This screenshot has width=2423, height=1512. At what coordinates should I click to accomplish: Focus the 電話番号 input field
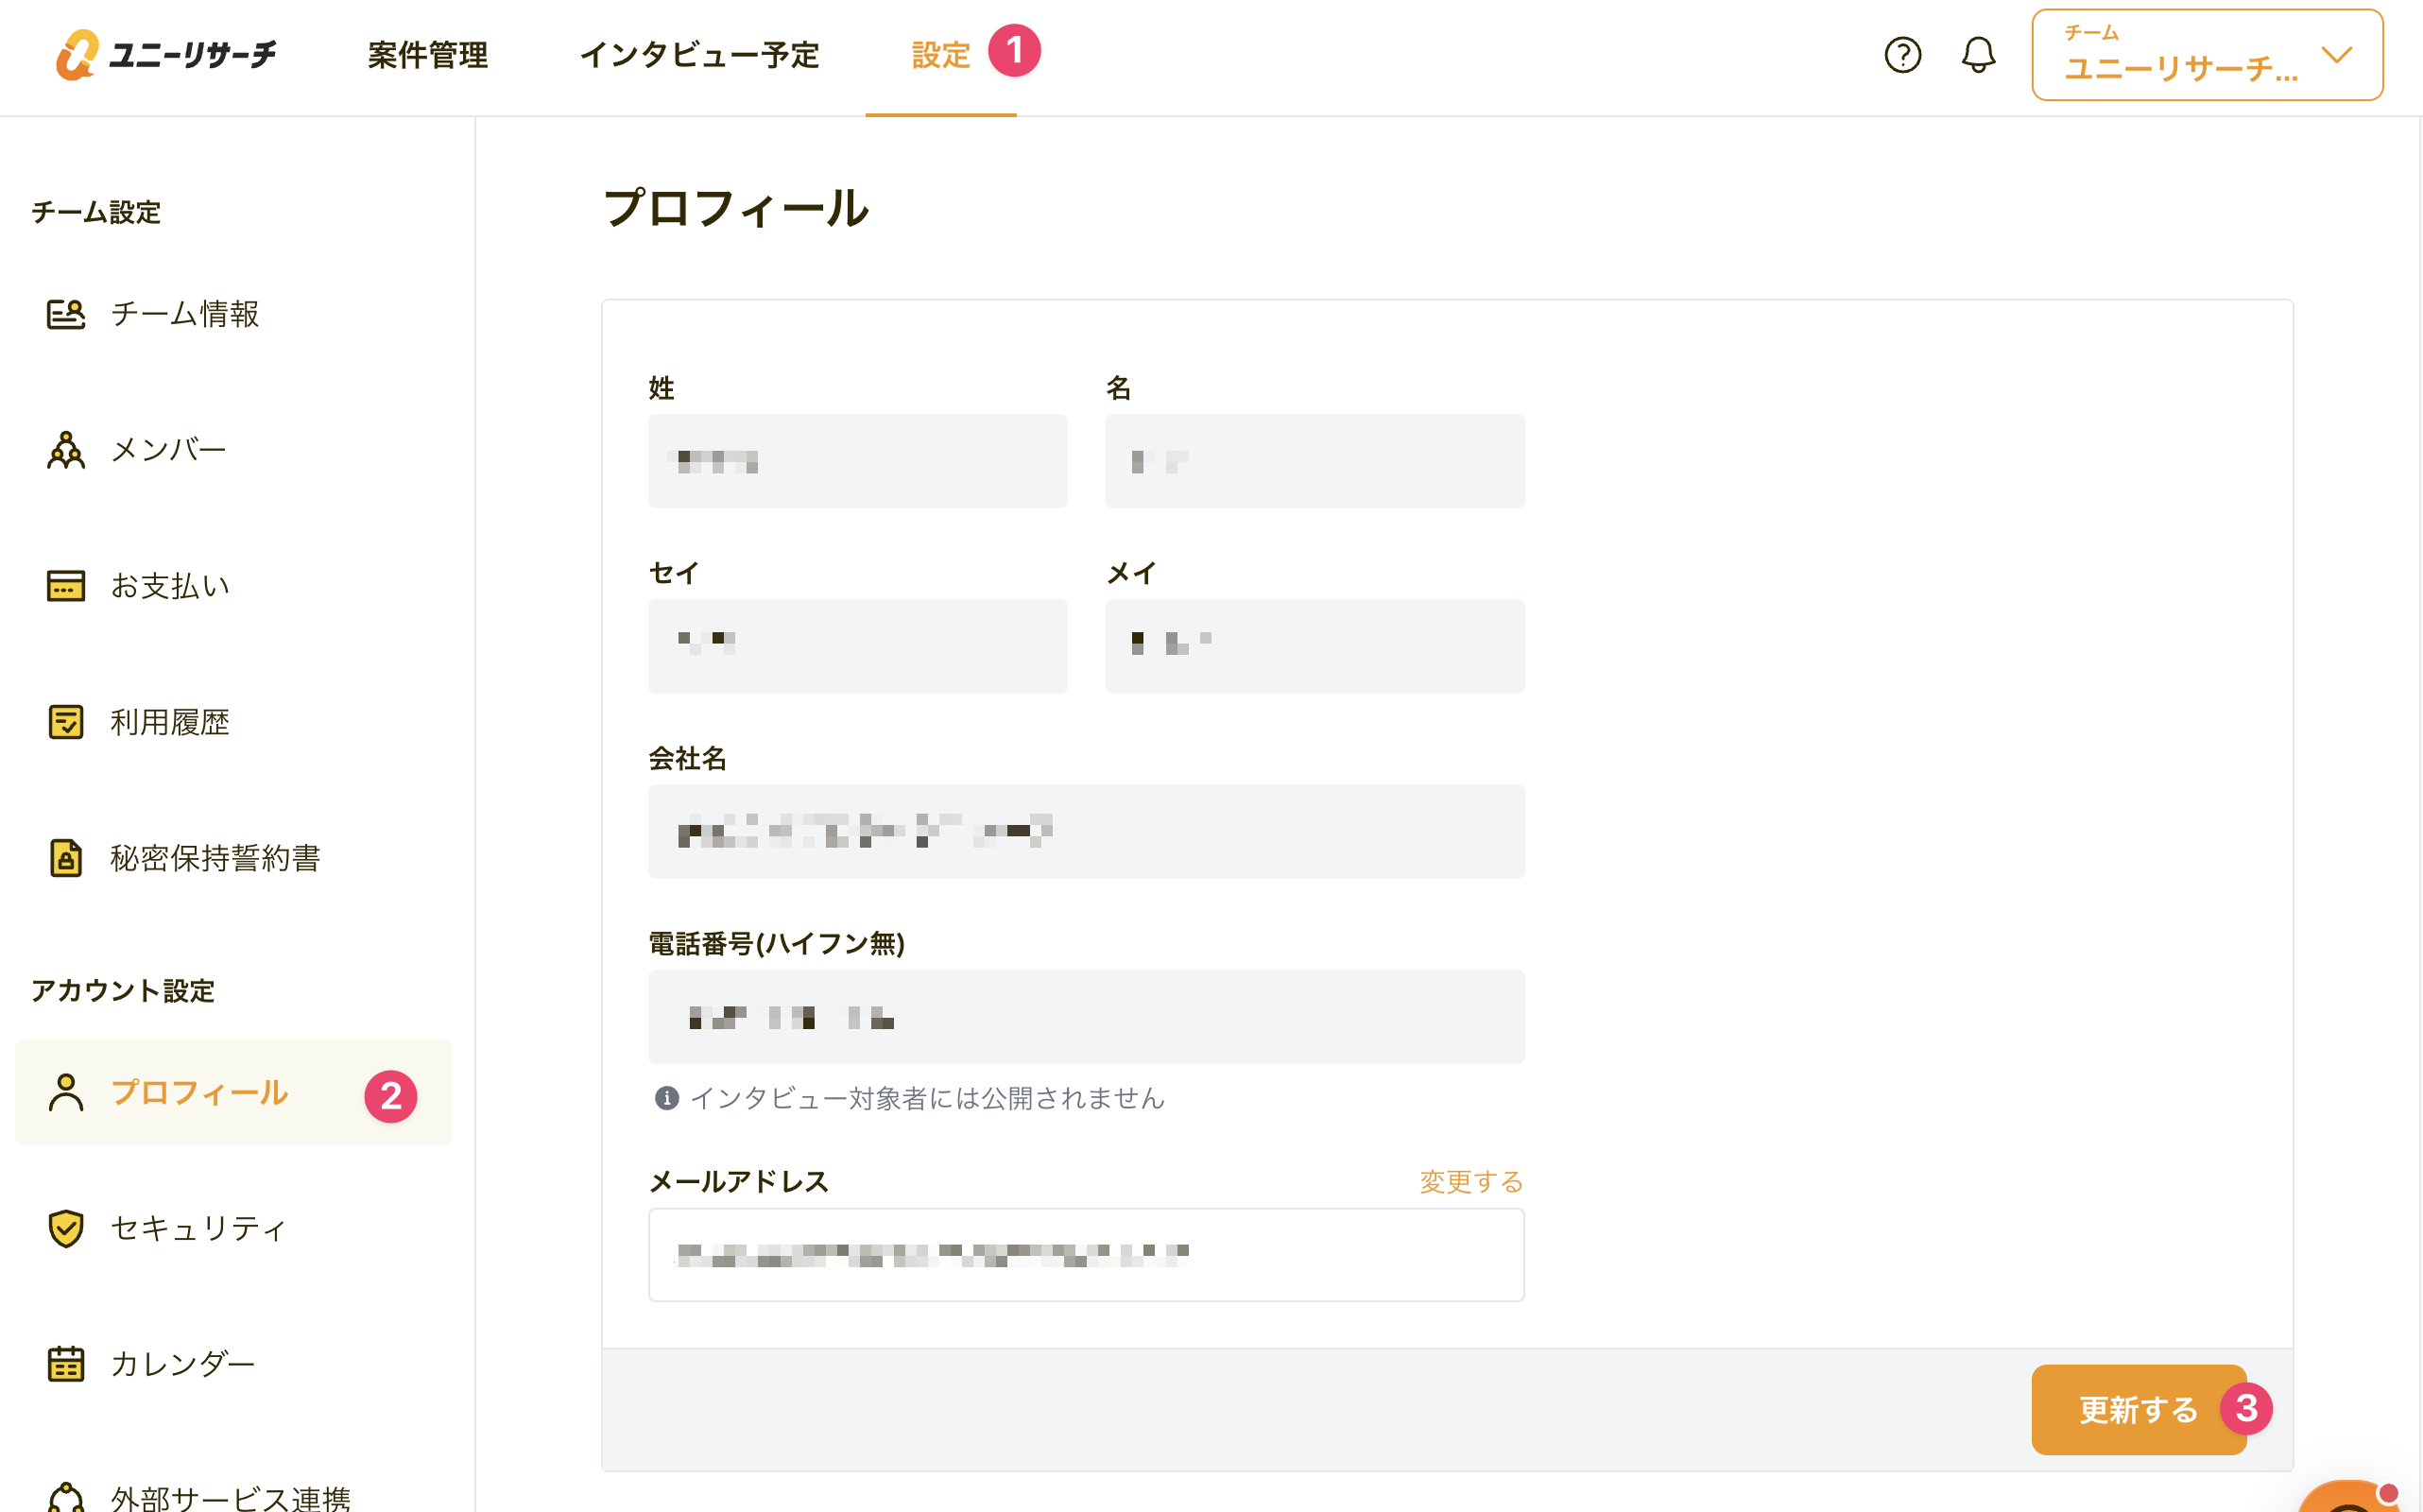tap(1085, 1017)
